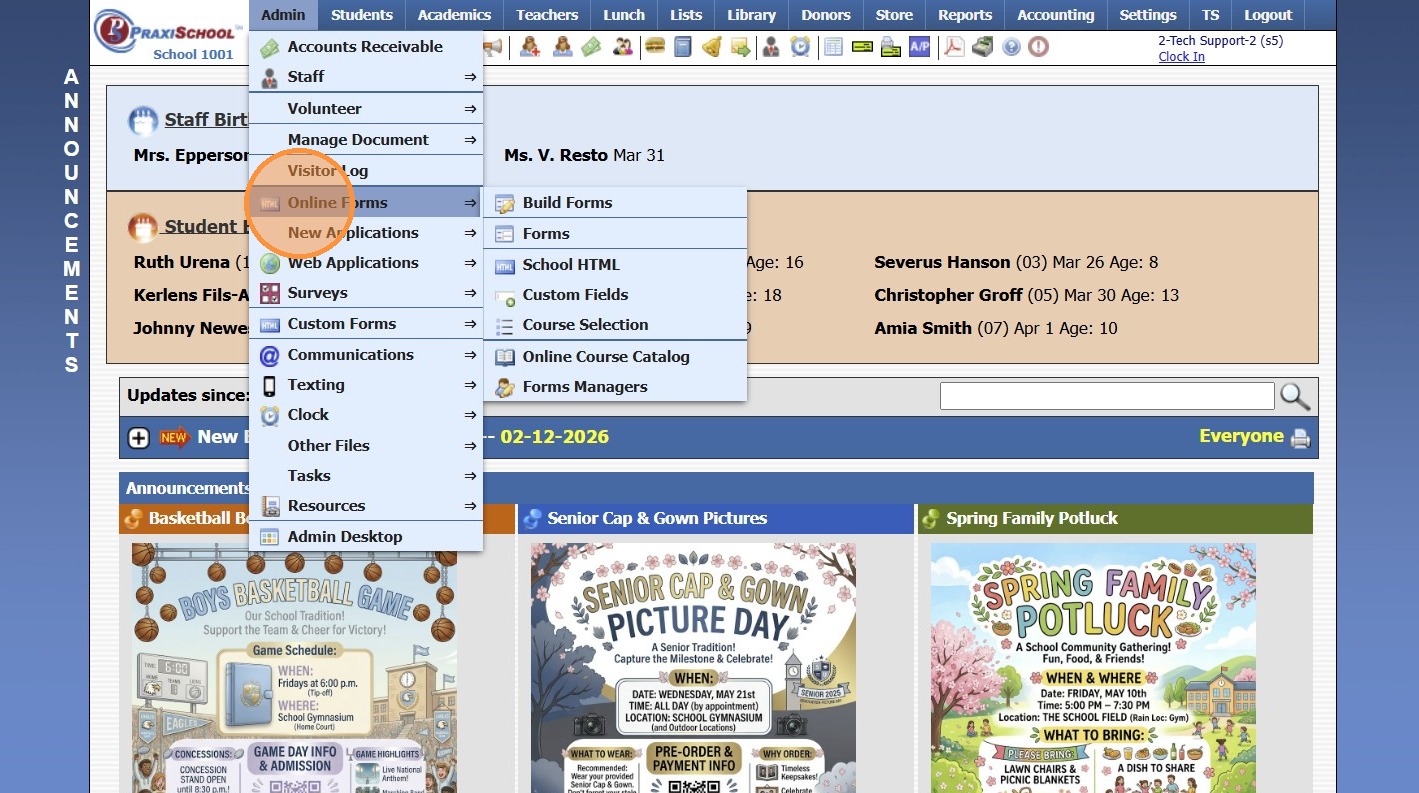The width and height of the screenshot is (1419, 793).
Task: Click the green money bills toolbar icon
Action: [x=592, y=46]
